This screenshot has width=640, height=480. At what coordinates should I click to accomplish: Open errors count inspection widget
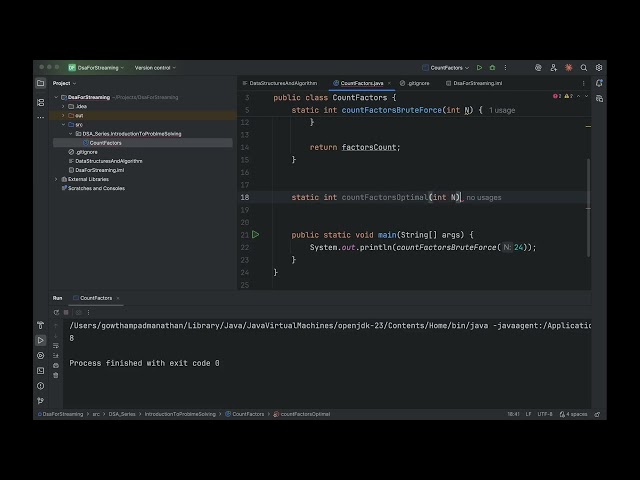pos(563,96)
